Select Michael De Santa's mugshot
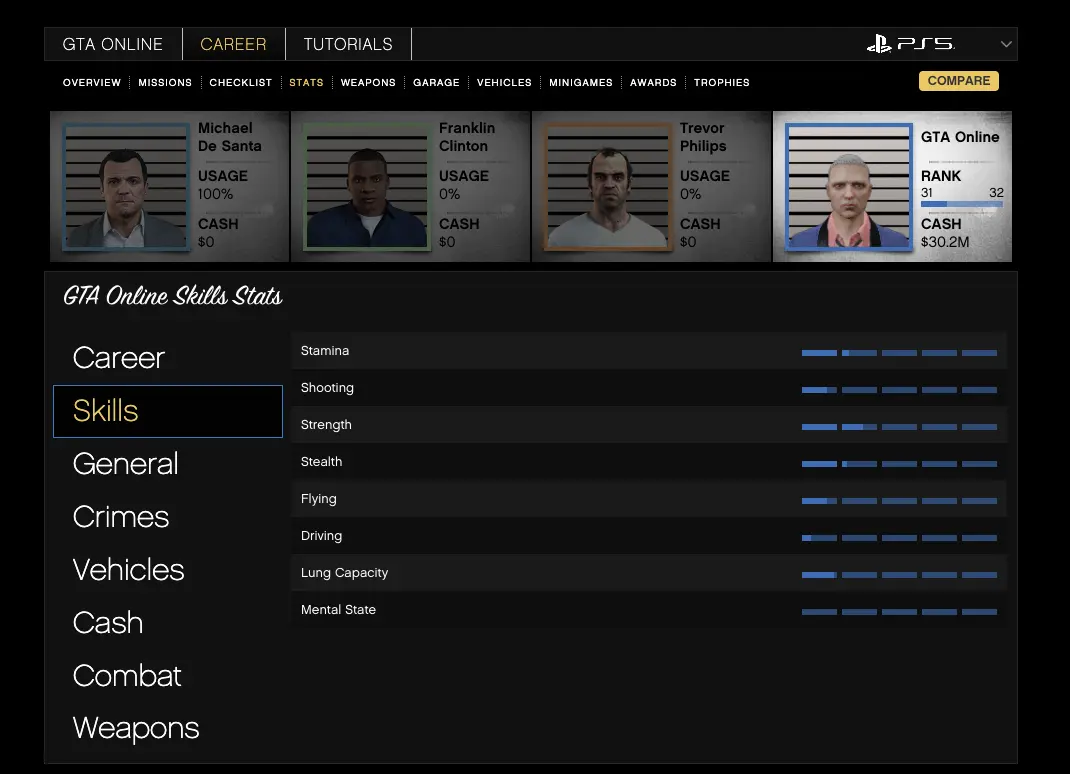 pos(126,187)
